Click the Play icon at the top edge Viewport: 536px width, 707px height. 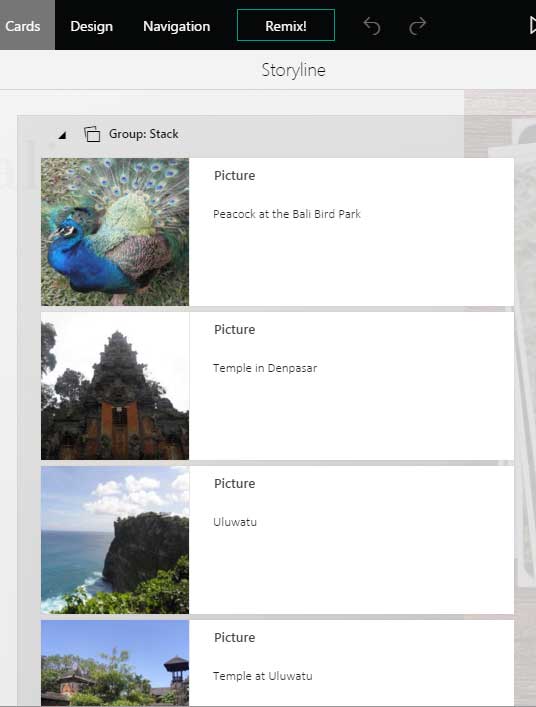pyautogui.click(x=532, y=25)
